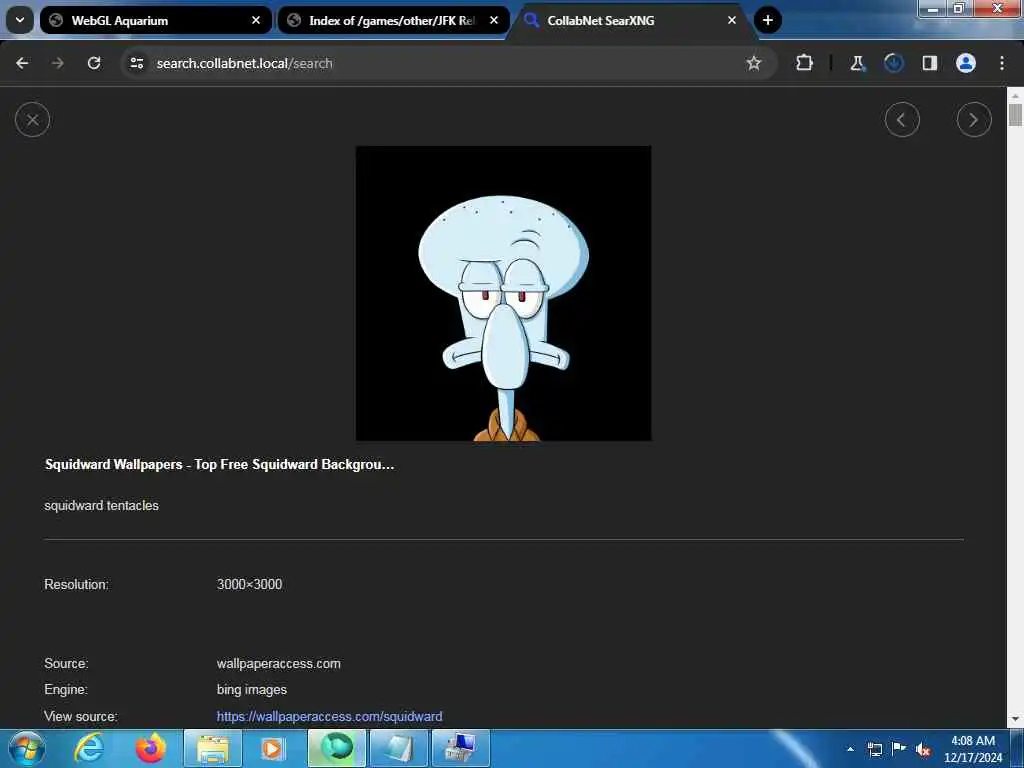Toggle the browser side panel
Image resolution: width=1024 pixels, height=768 pixels.
point(929,63)
